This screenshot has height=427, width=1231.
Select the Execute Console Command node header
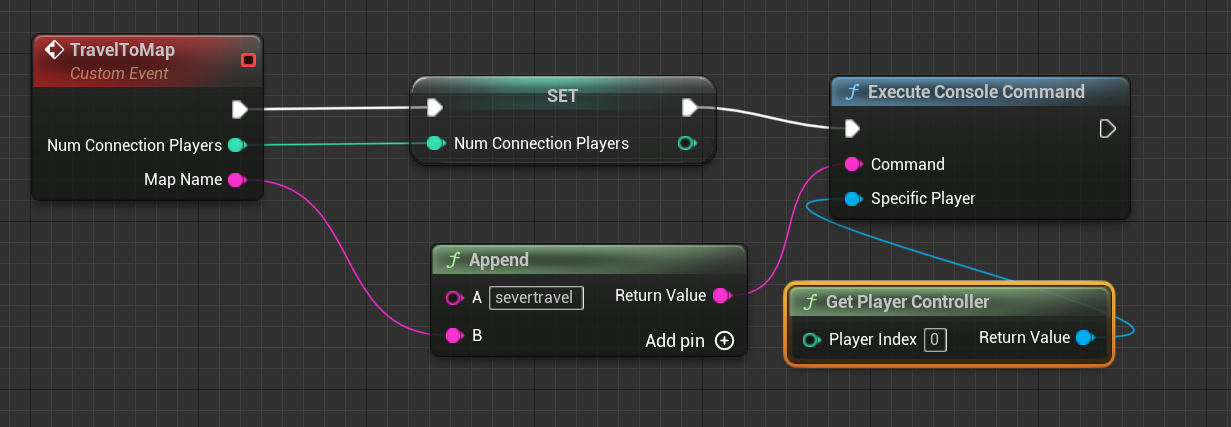pyautogui.click(x=980, y=91)
